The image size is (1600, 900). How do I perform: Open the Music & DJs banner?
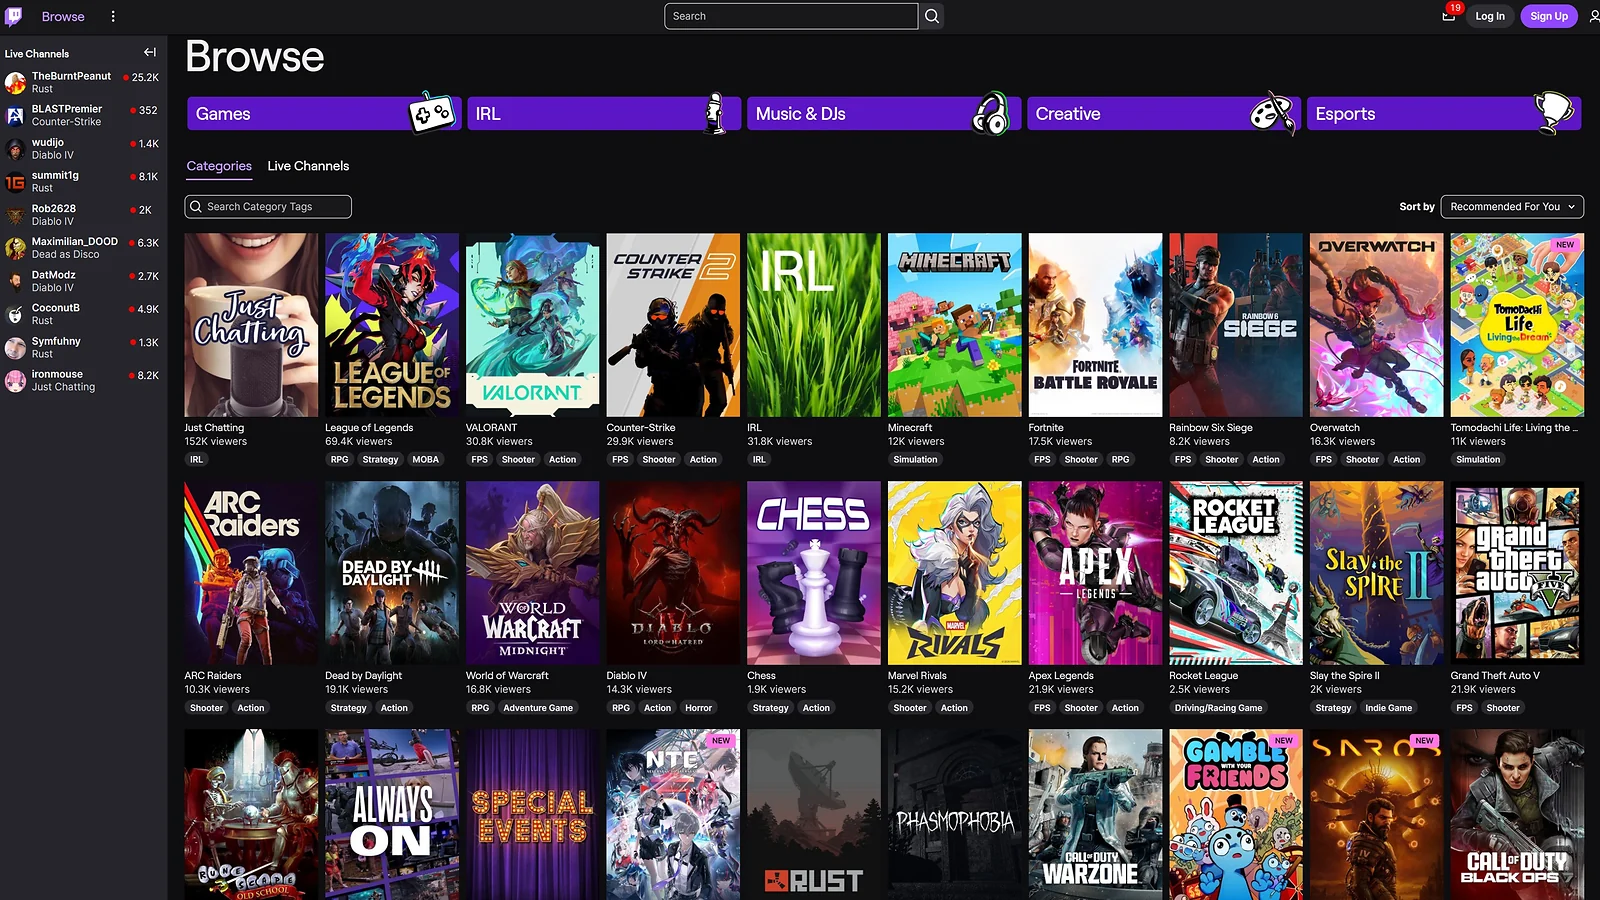coord(884,114)
